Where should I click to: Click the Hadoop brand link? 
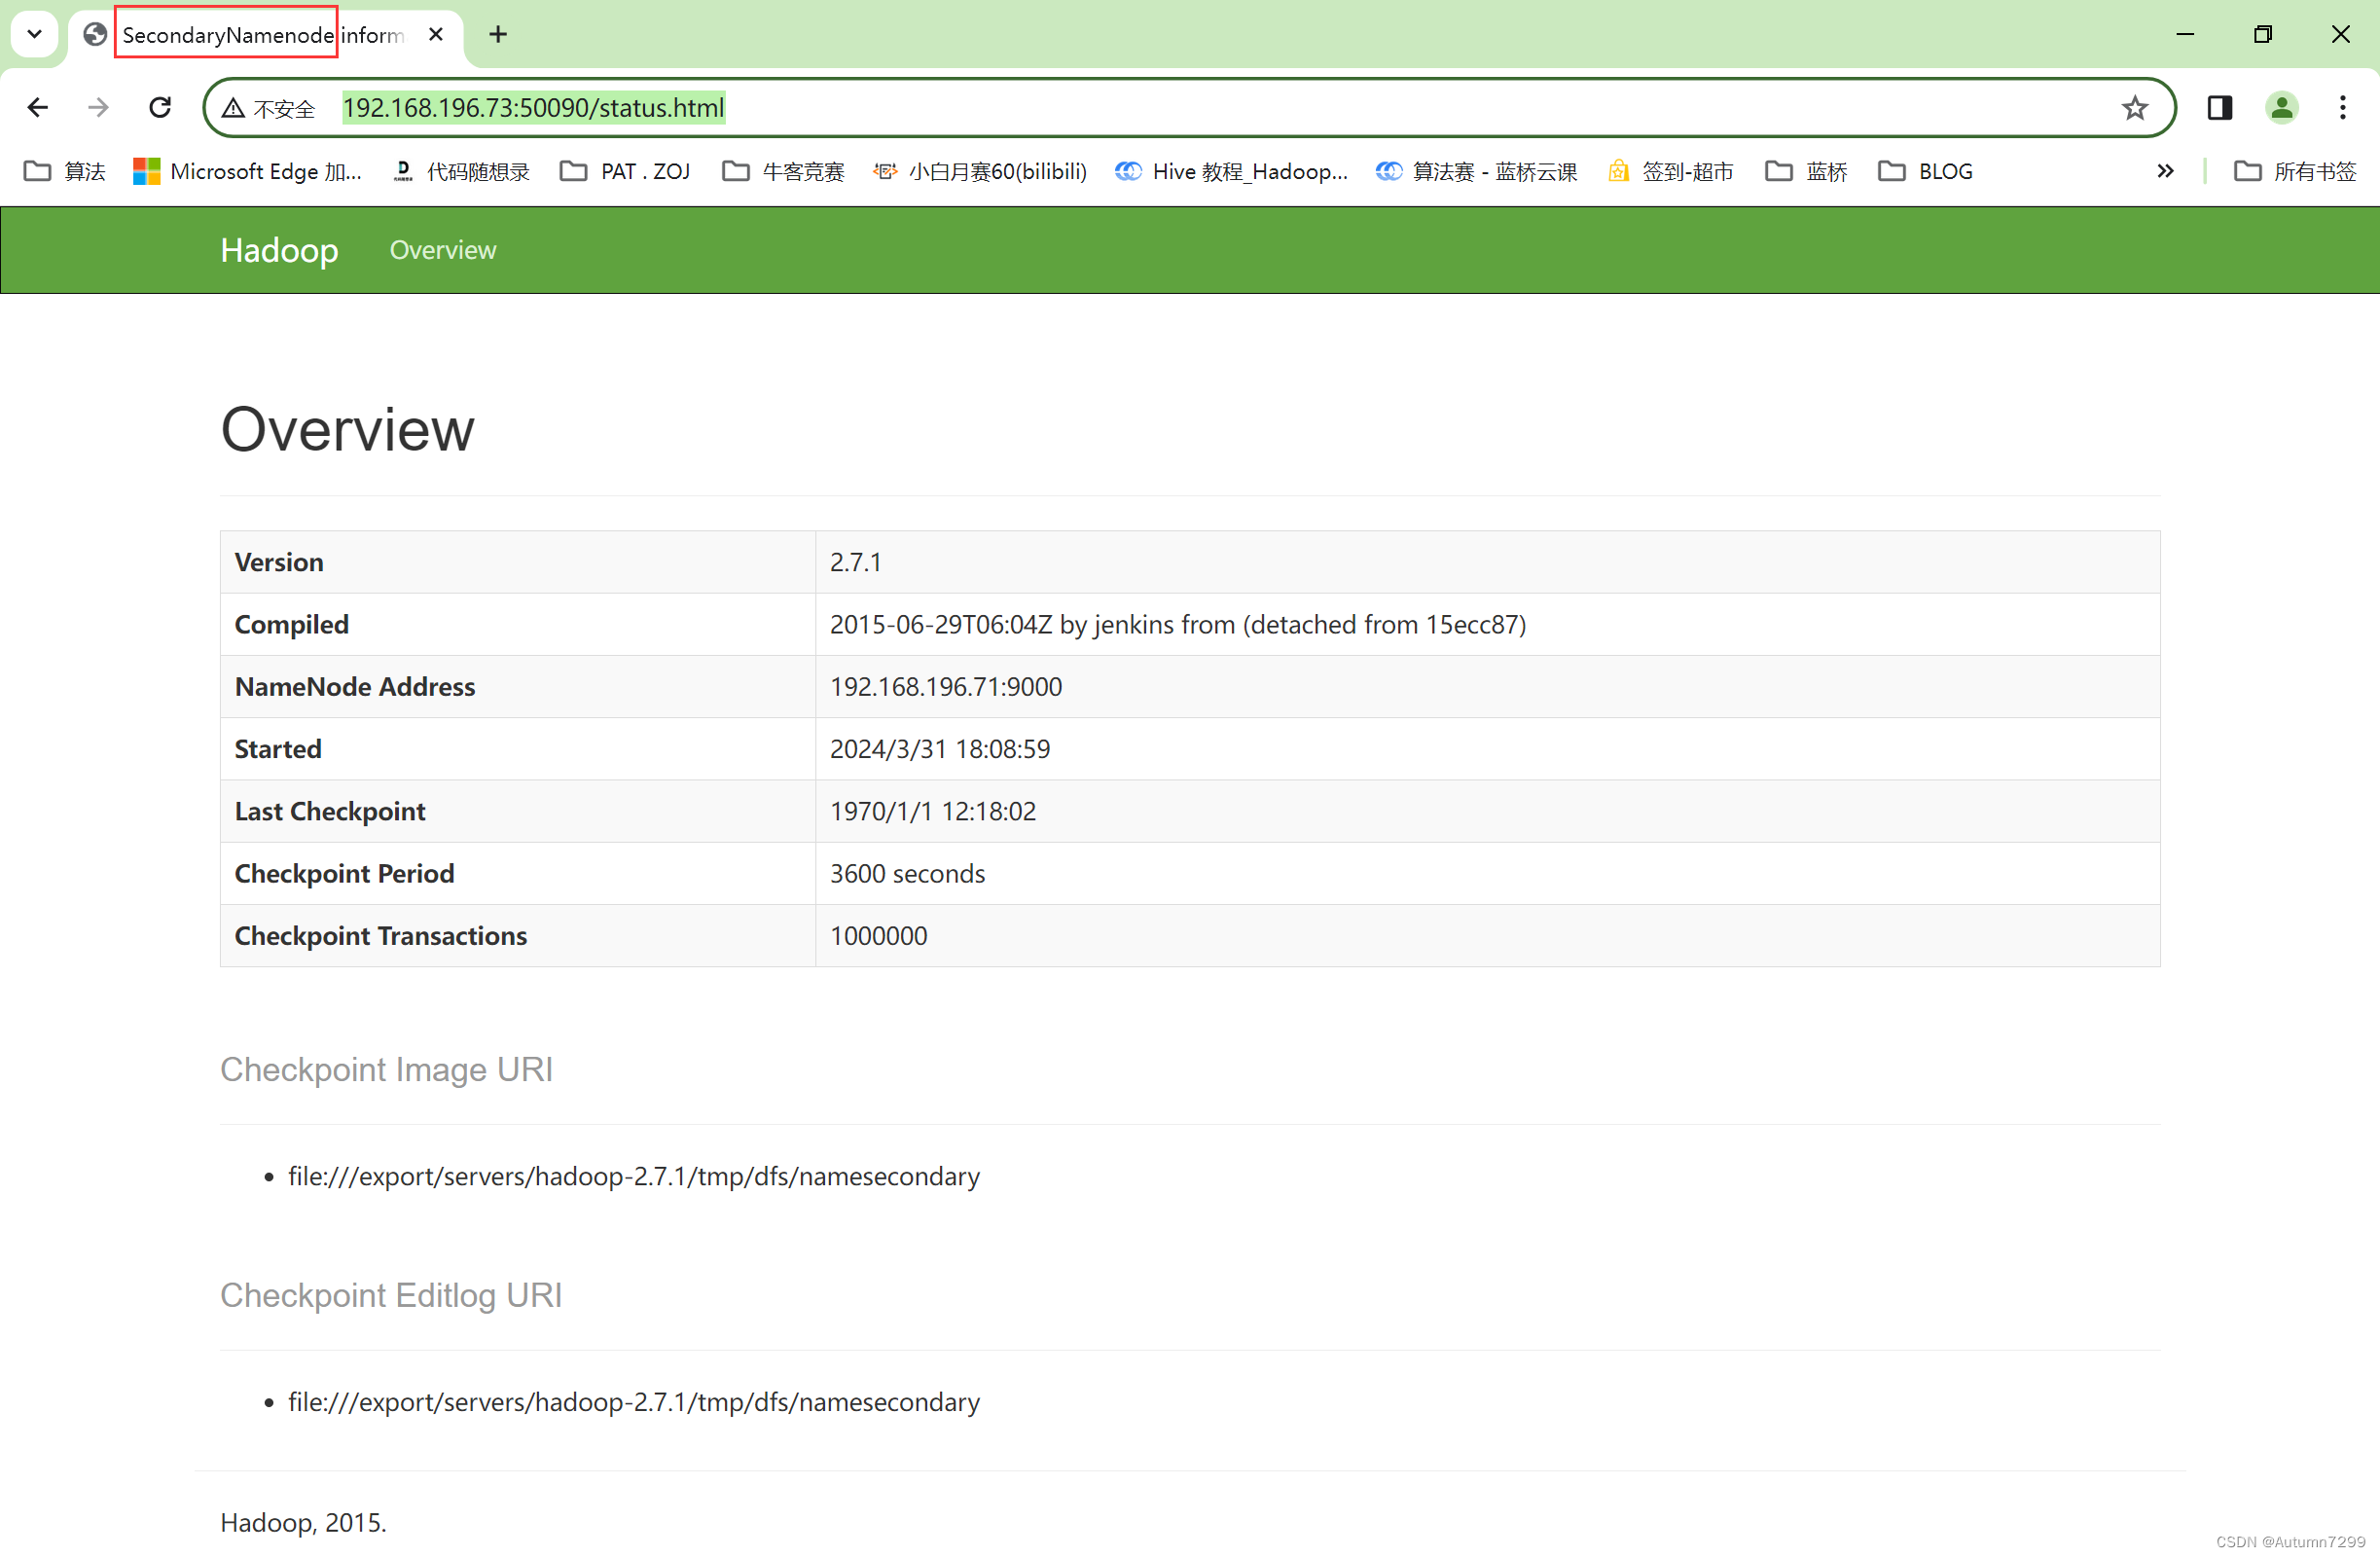pos(279,250)
